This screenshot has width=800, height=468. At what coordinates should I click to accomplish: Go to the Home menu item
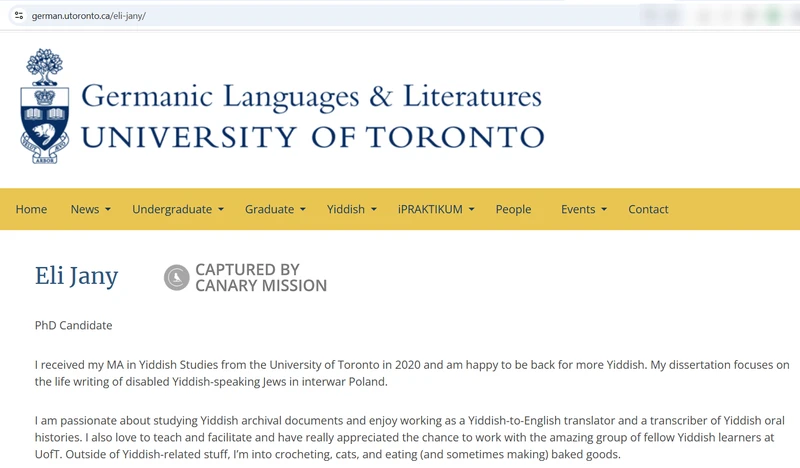point(31,209)
